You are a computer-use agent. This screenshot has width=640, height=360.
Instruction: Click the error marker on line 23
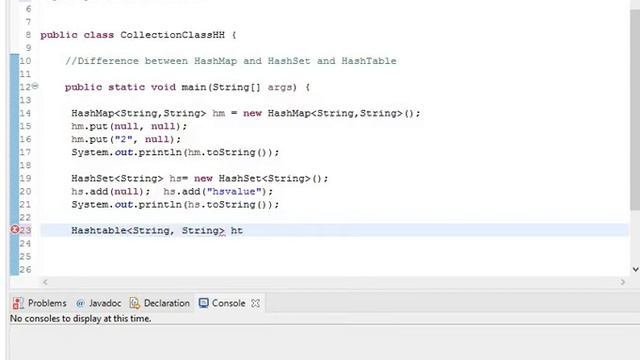pyautogui.click(x=14, y=230)
